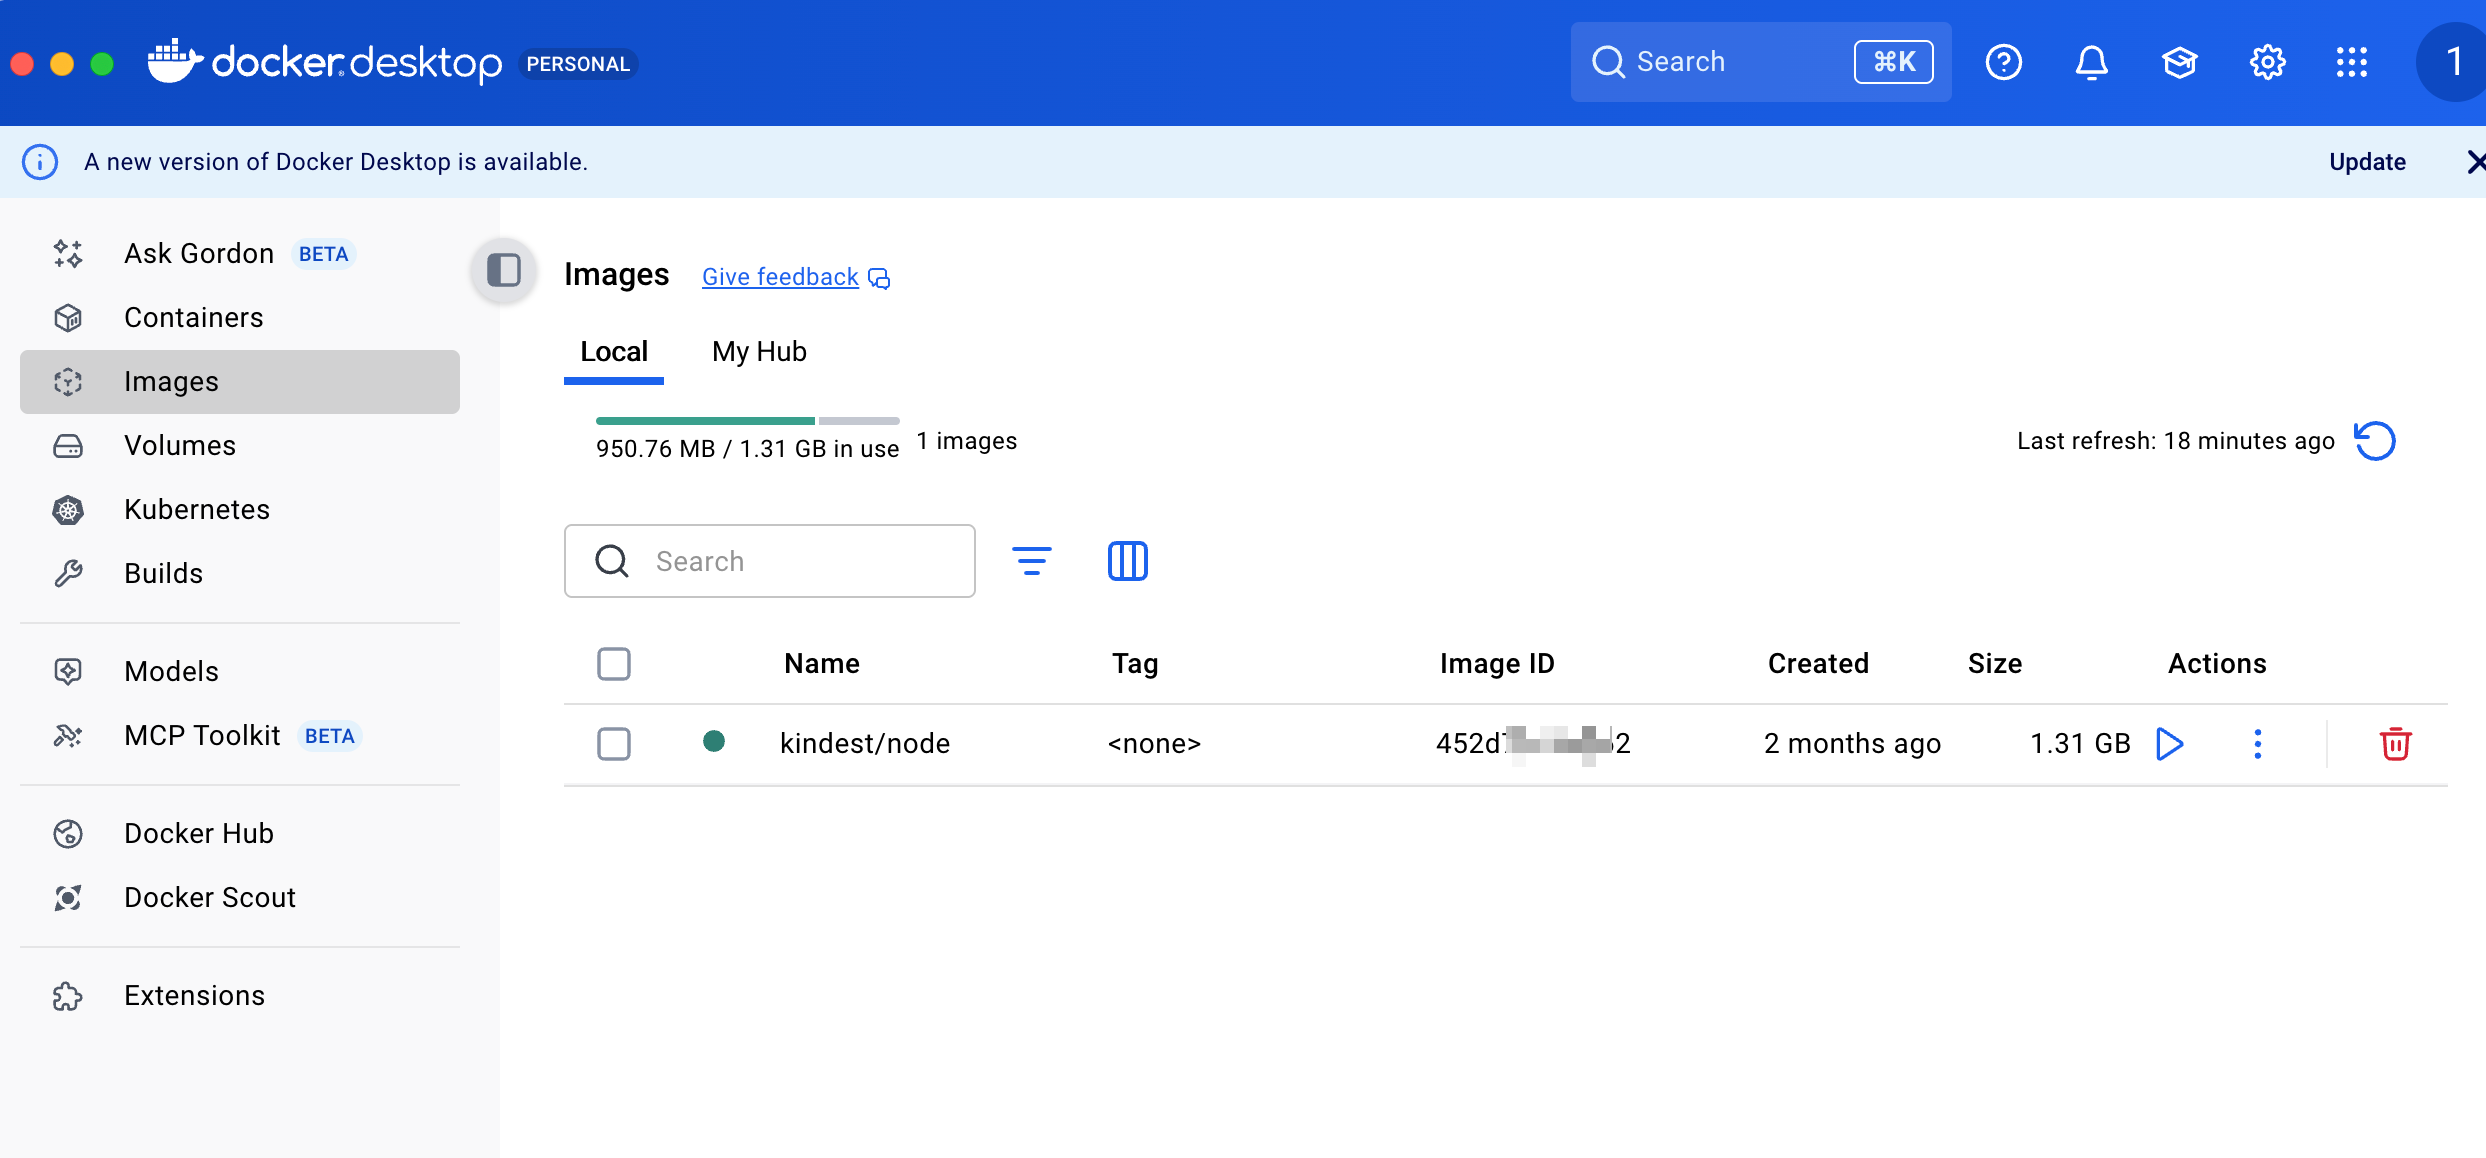Image resolution: width=2486 pixels, height=1158 pixels.
Task: Open the filter images dropdown
Action: (1031, 561)
